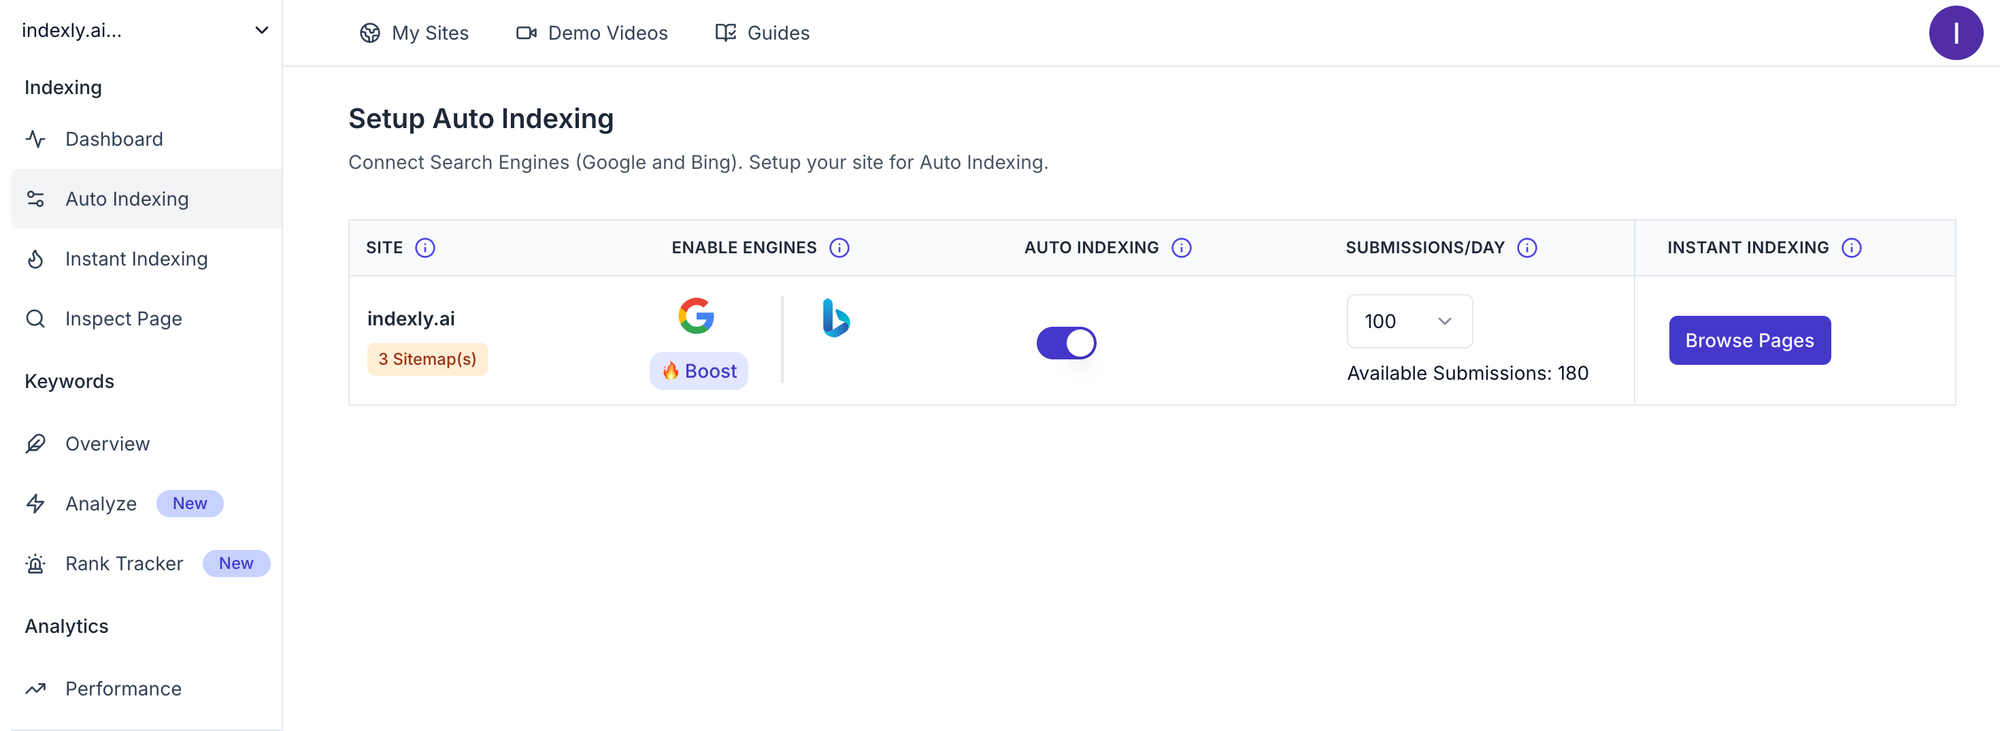Image resolution: width=2000 pixels, height=731 pixels.
Task: Click the Dashboard activity icon
Action: [36, 139]
